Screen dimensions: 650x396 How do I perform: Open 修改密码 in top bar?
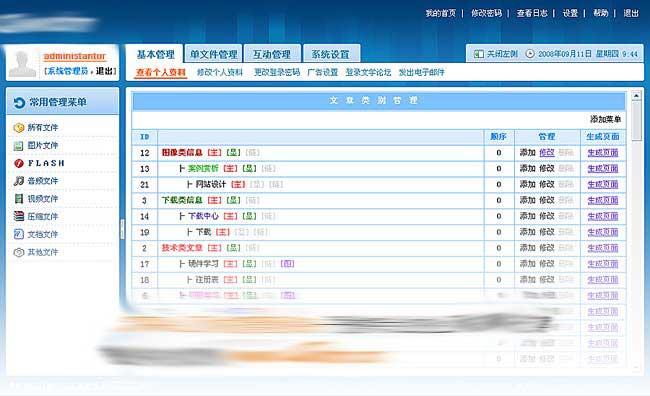(x=486, y=13)
